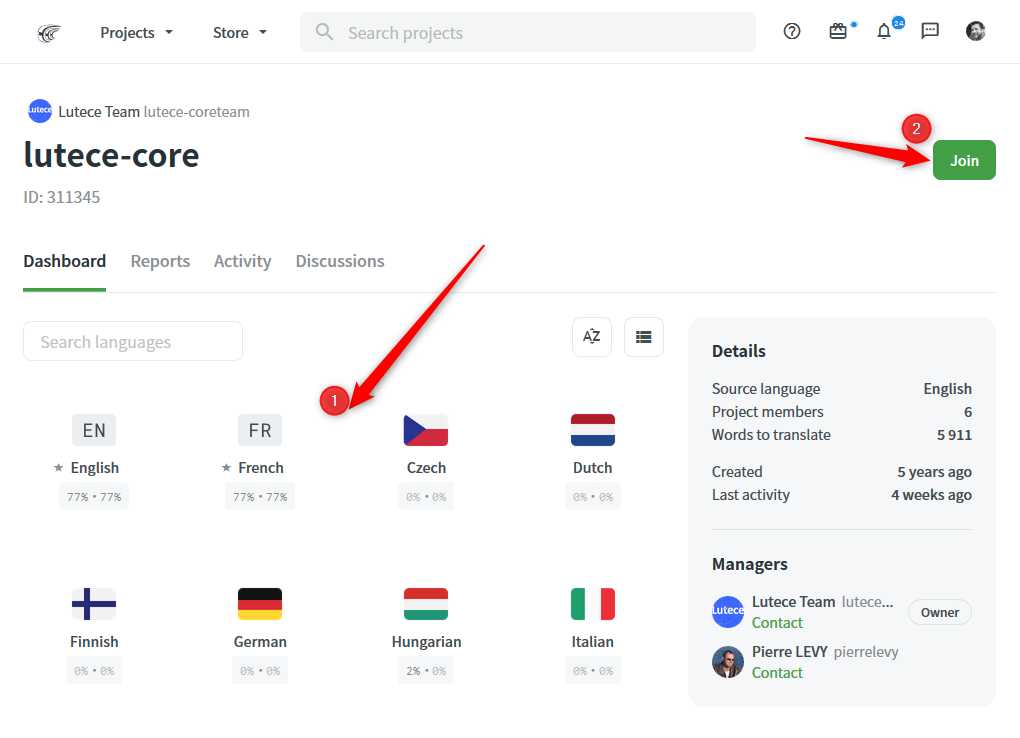Screen dimensions: 1020x738
Task: Click inside the Search languages field
Action: [x=132, y=341]
